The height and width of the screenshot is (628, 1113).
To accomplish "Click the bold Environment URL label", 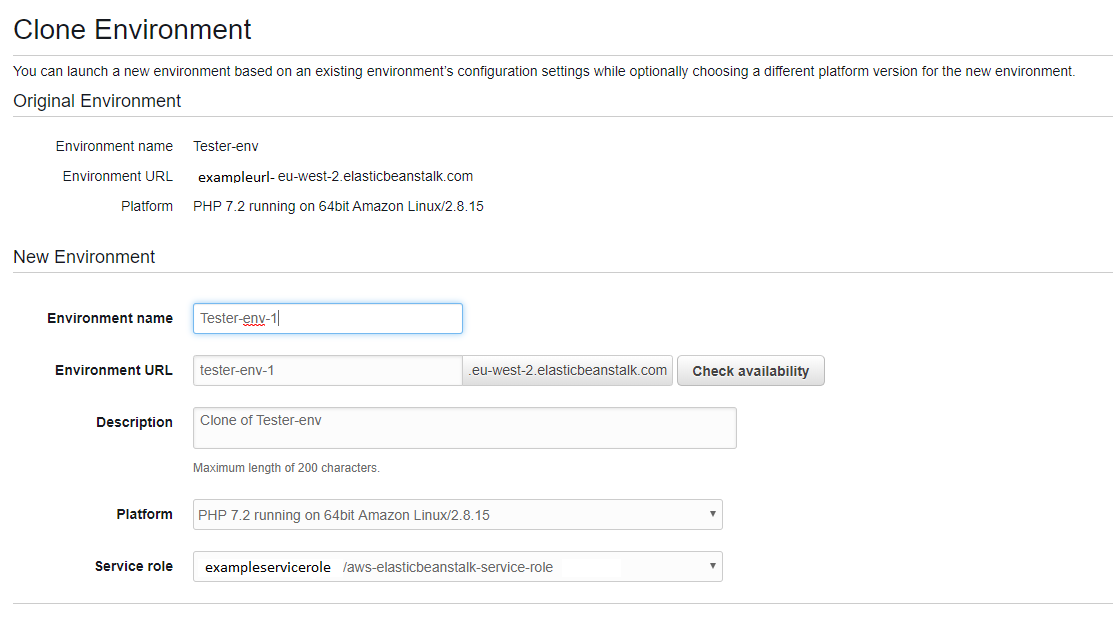I will [114, 370].
